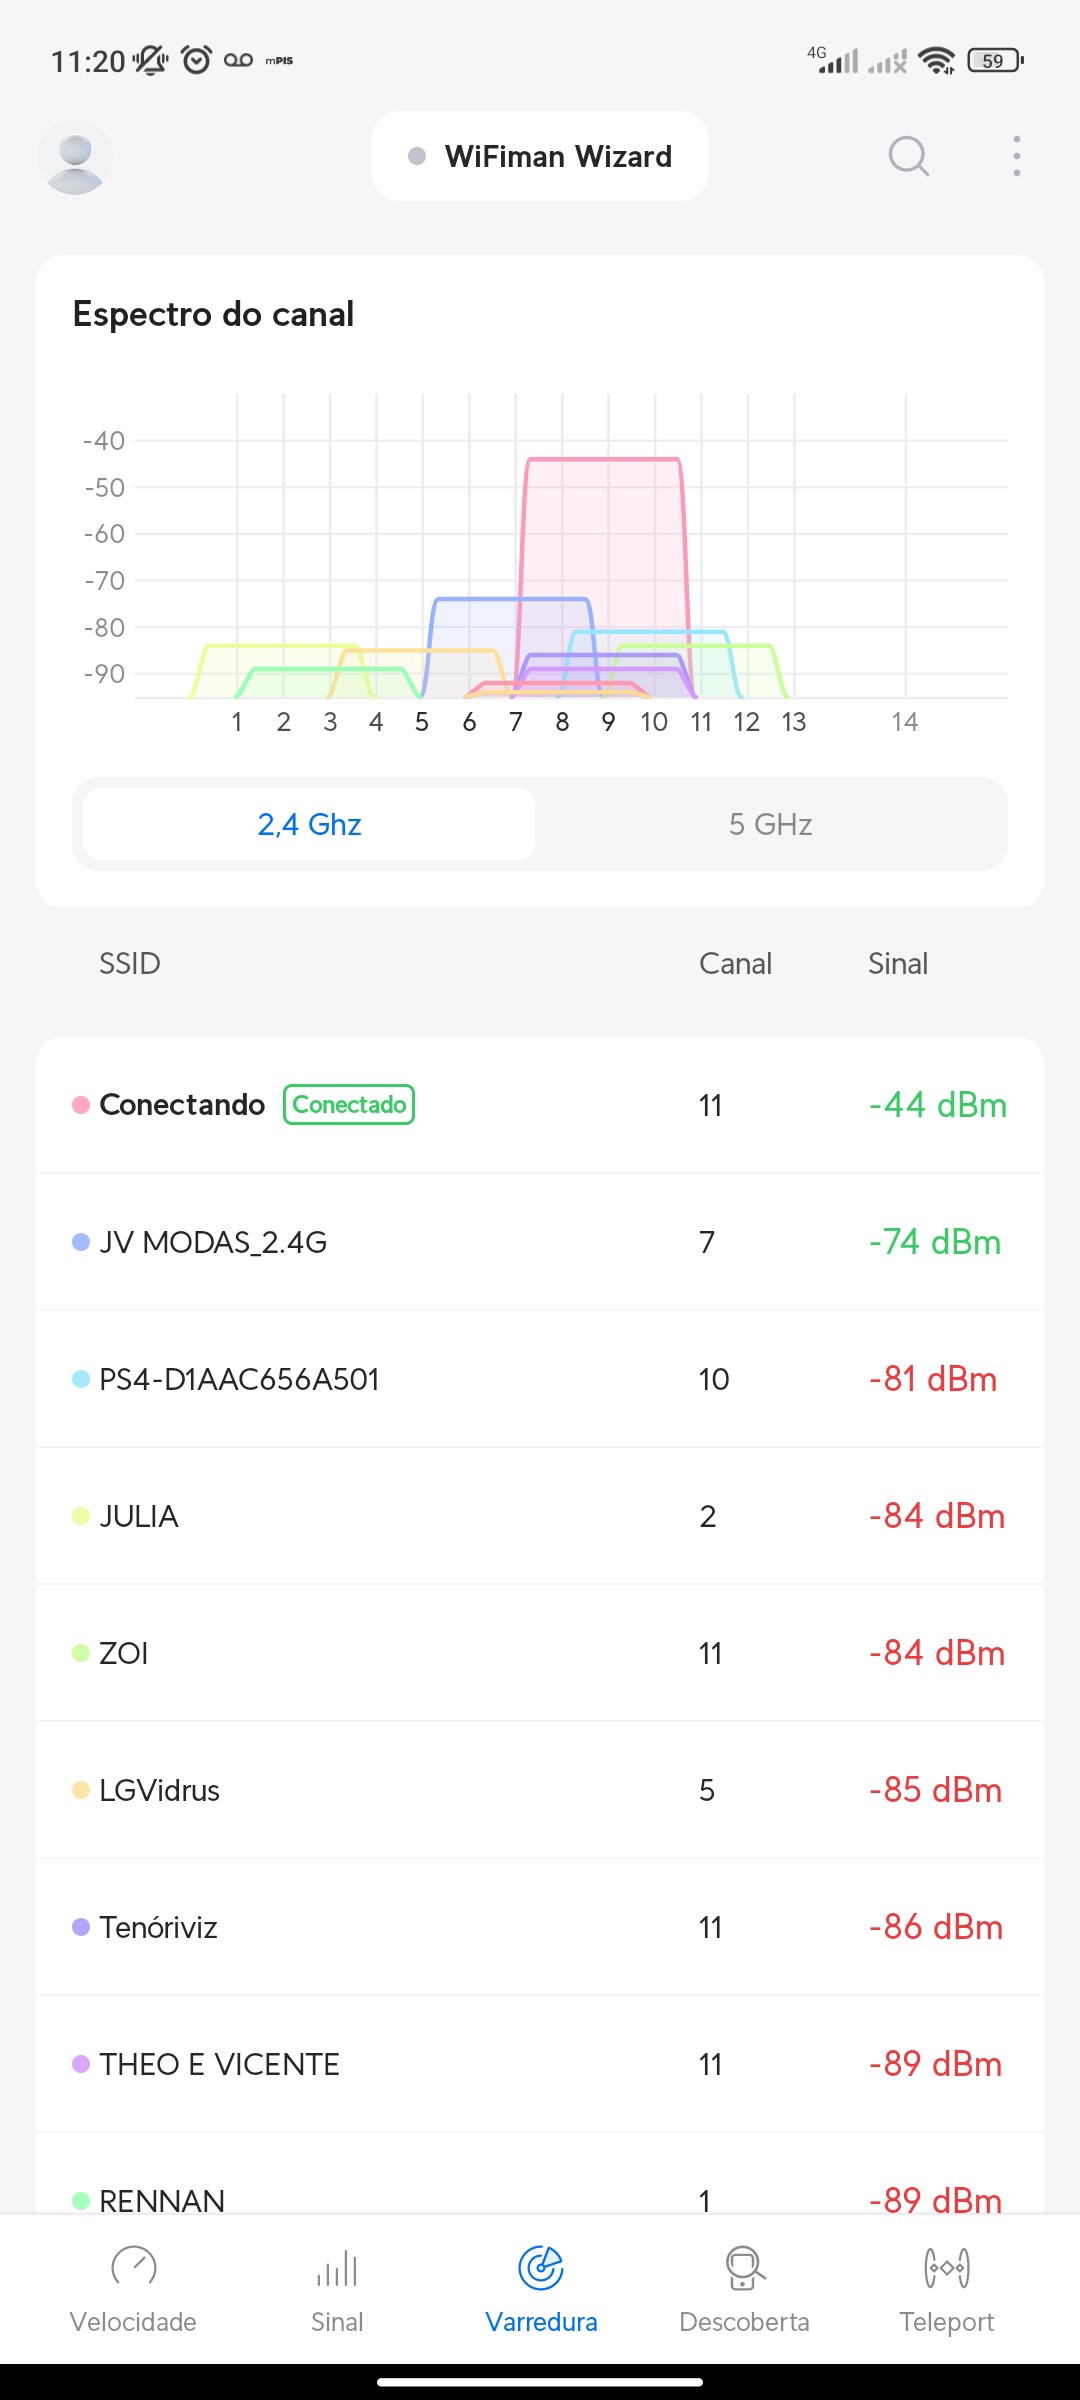Tap the Varredura radar icon
This screenshot has width=1080, height=2400.
[x=541, y=2267]
